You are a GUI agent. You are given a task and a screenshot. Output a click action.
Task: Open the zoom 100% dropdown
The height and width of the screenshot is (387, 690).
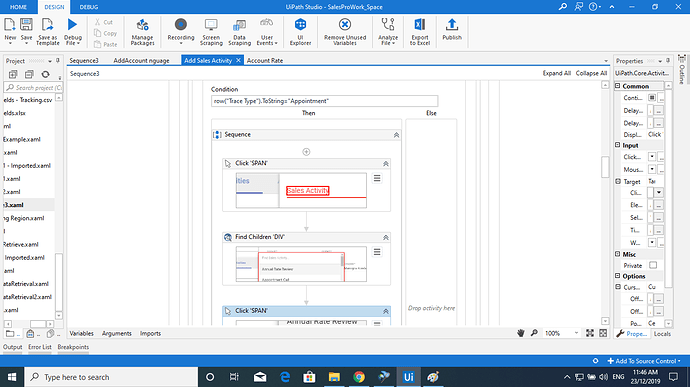coord(576,333)
